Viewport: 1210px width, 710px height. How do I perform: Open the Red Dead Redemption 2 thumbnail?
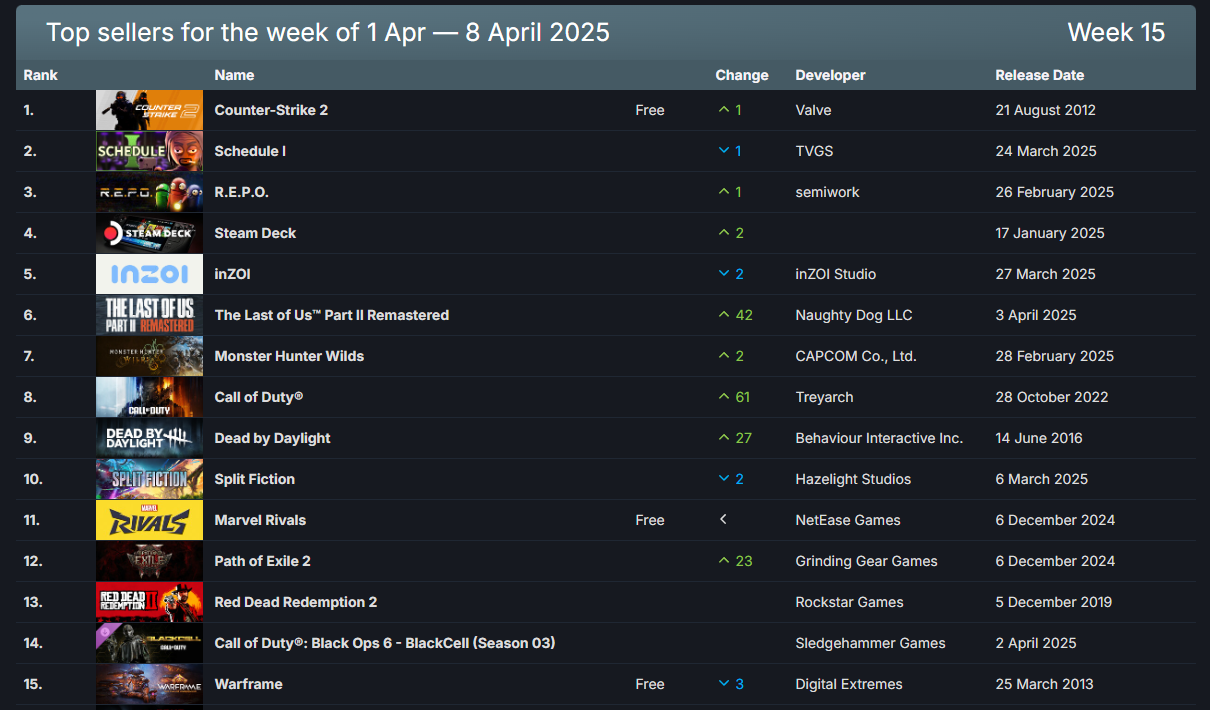[149, 602]
